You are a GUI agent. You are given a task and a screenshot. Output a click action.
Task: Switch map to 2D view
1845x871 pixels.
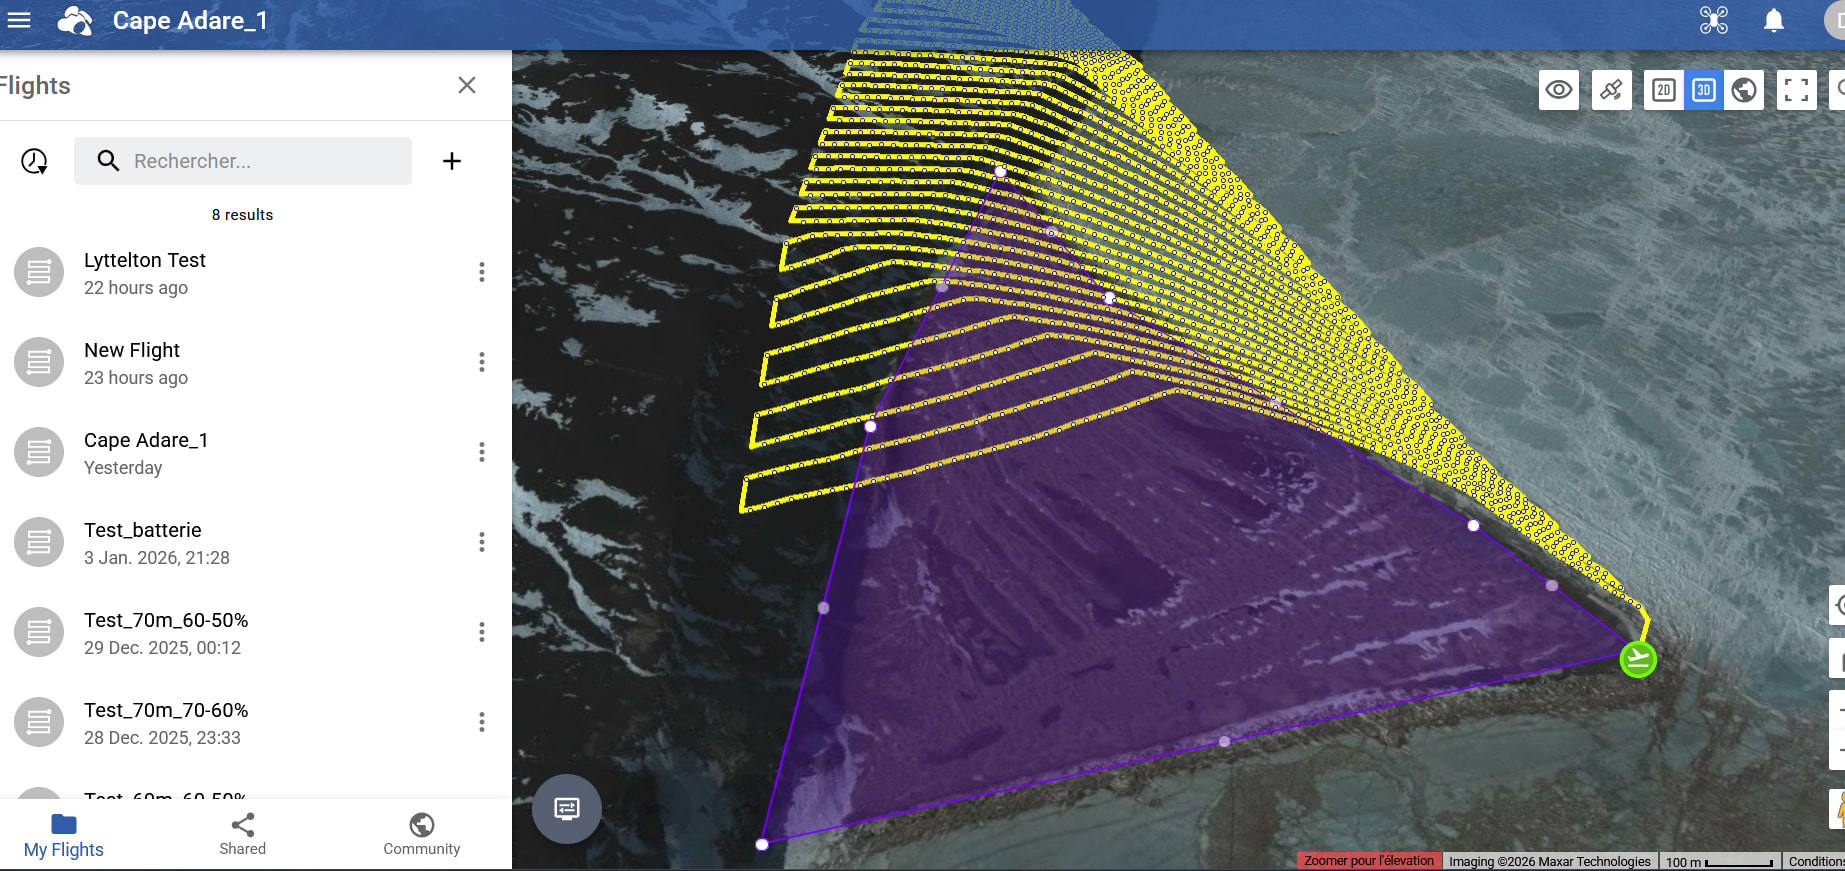tap(1663, 90)
